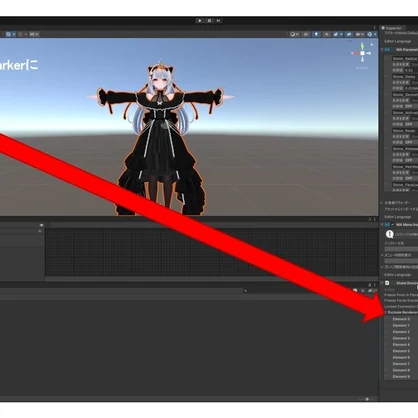The width and height of the screenshot is (418, 418).
Task: Select Element 6 in Exclude Renderers
Action: point(401,357)
